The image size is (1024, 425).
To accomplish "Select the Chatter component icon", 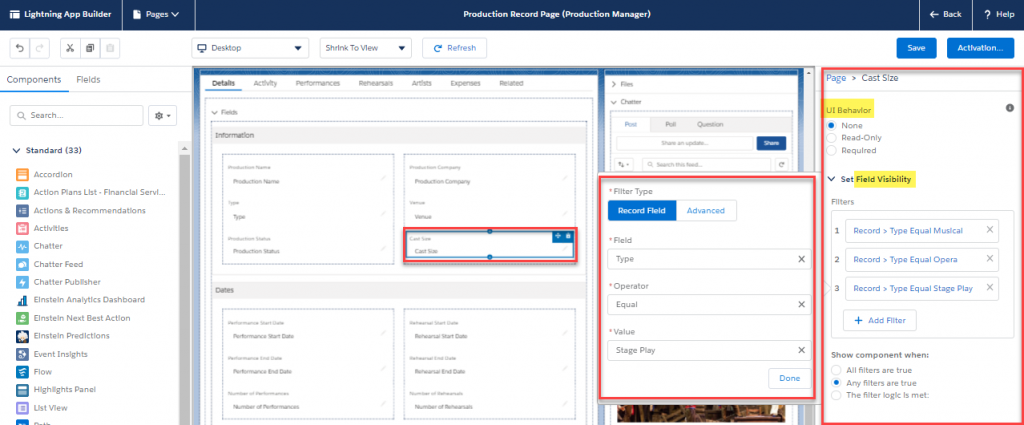I will (22, 246).
